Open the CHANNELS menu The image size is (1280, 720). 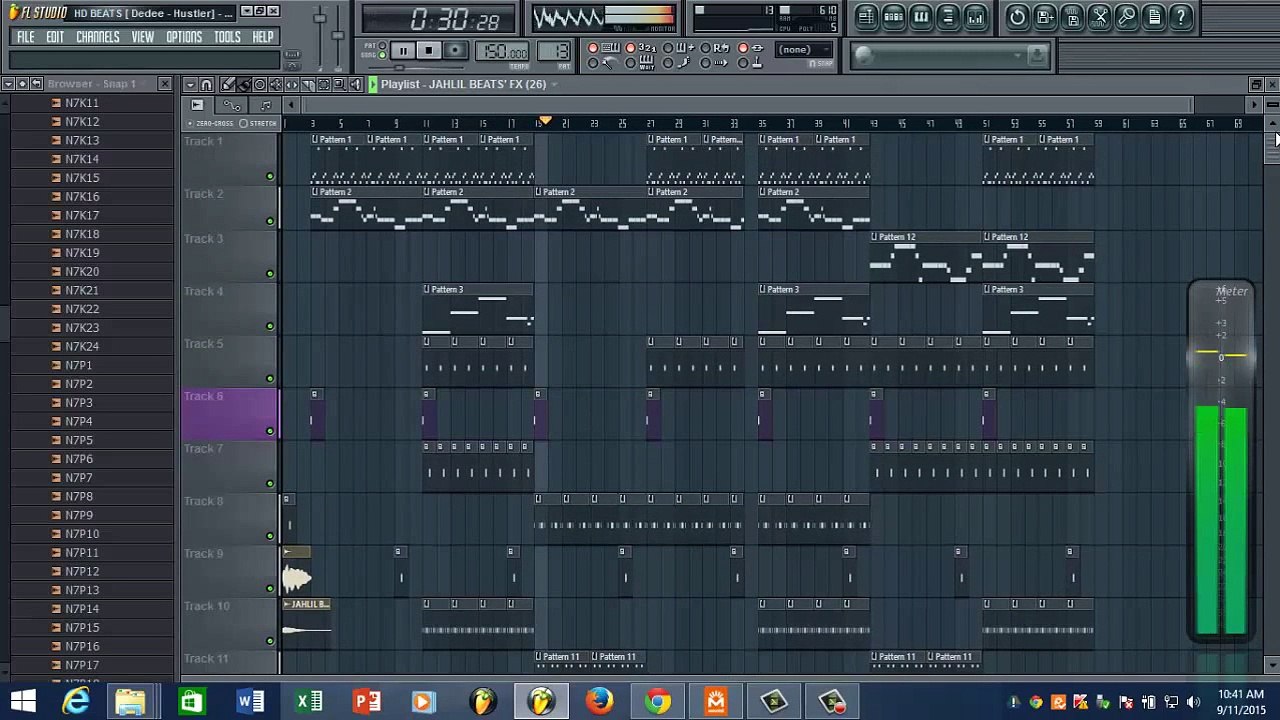98,37
